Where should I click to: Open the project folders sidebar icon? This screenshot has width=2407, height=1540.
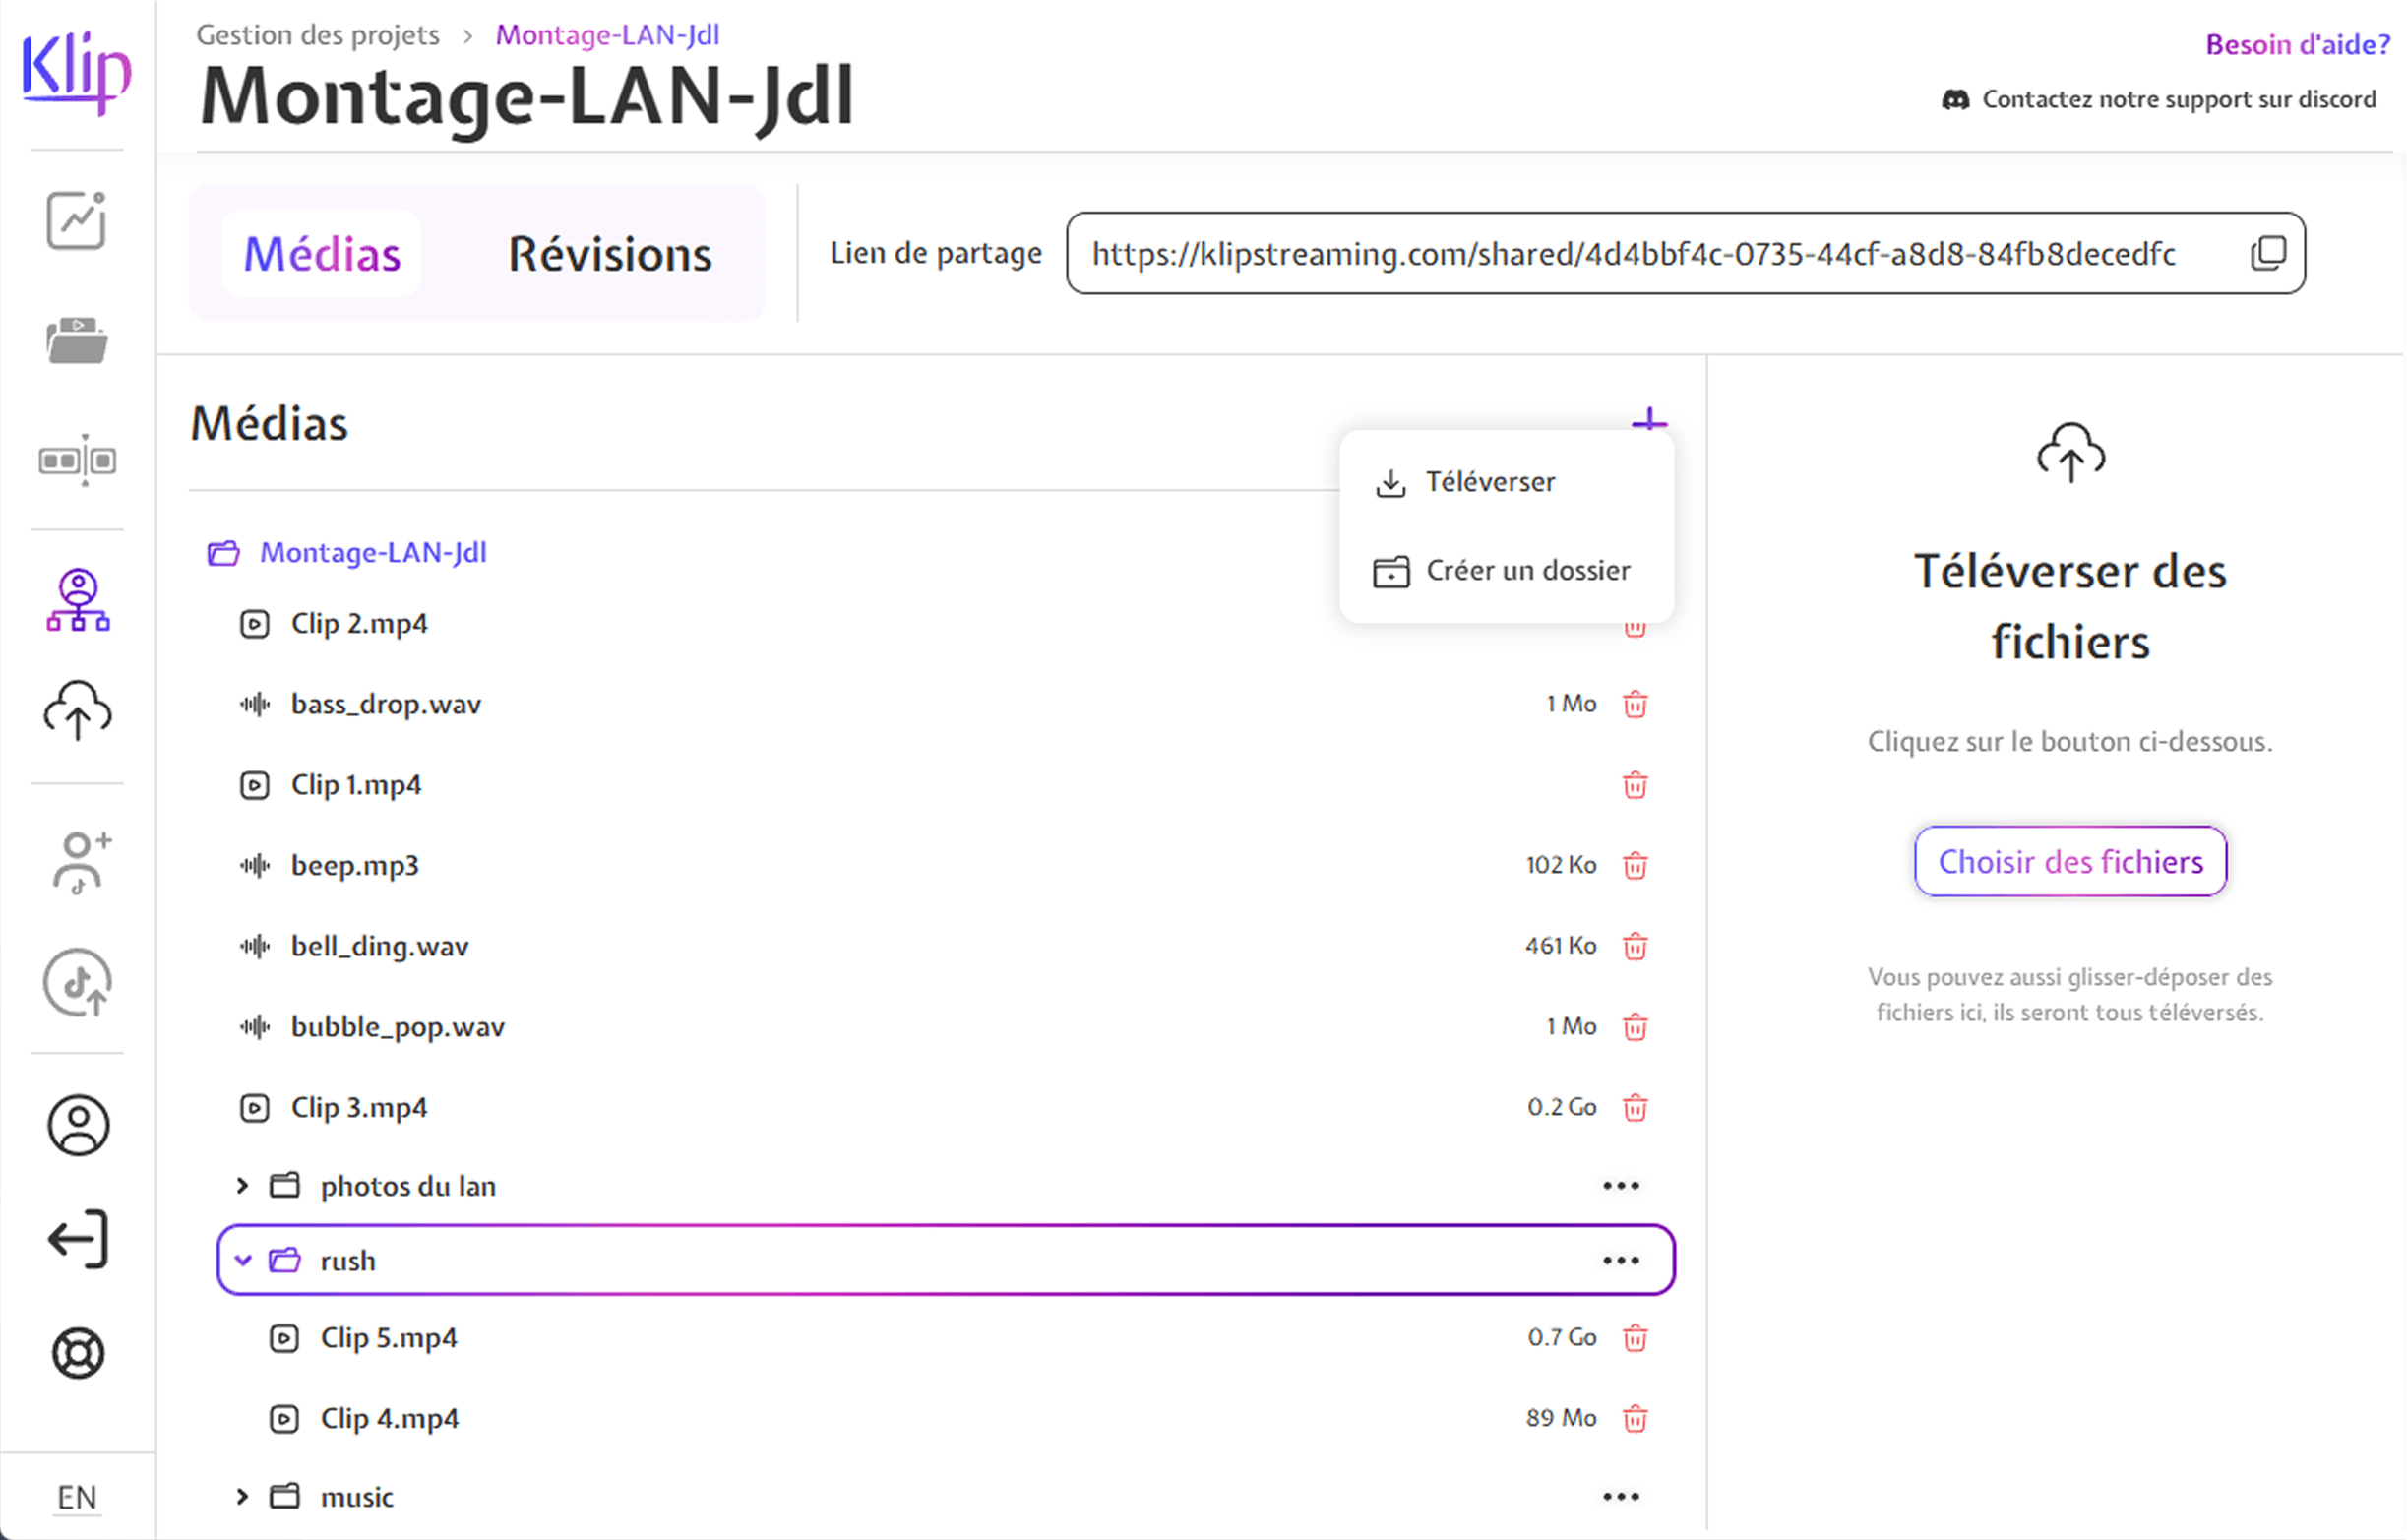tap(76, 341)
